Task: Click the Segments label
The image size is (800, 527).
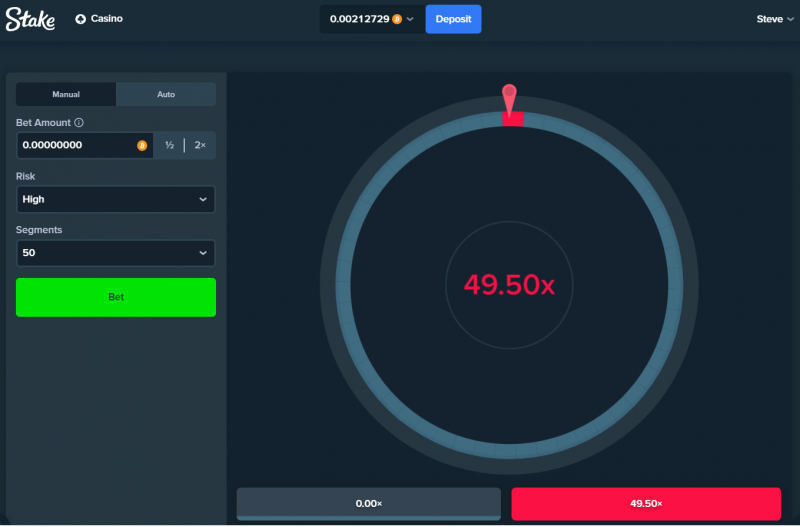Action: [x=39, y=230]
